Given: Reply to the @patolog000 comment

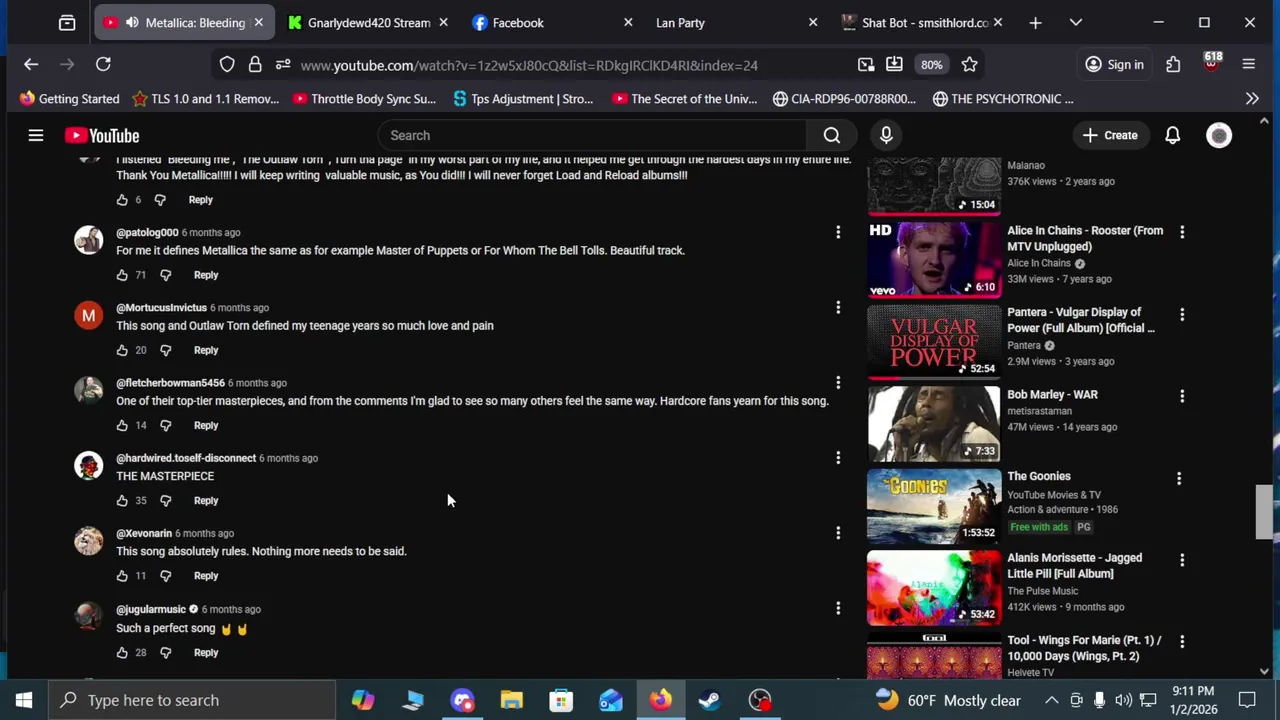Looking at the screenshot, I should coord(206,275).
